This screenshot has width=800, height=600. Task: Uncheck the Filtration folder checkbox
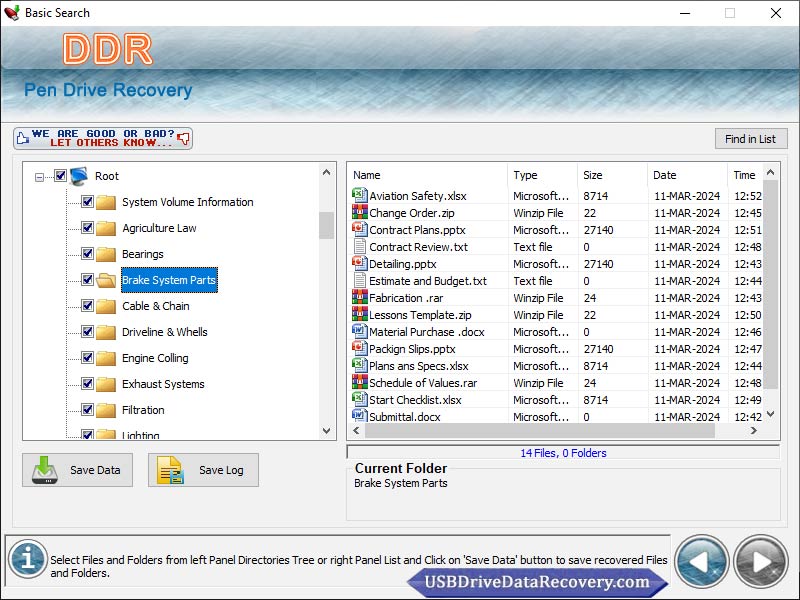pyautogui.click(x=87, y=410)
